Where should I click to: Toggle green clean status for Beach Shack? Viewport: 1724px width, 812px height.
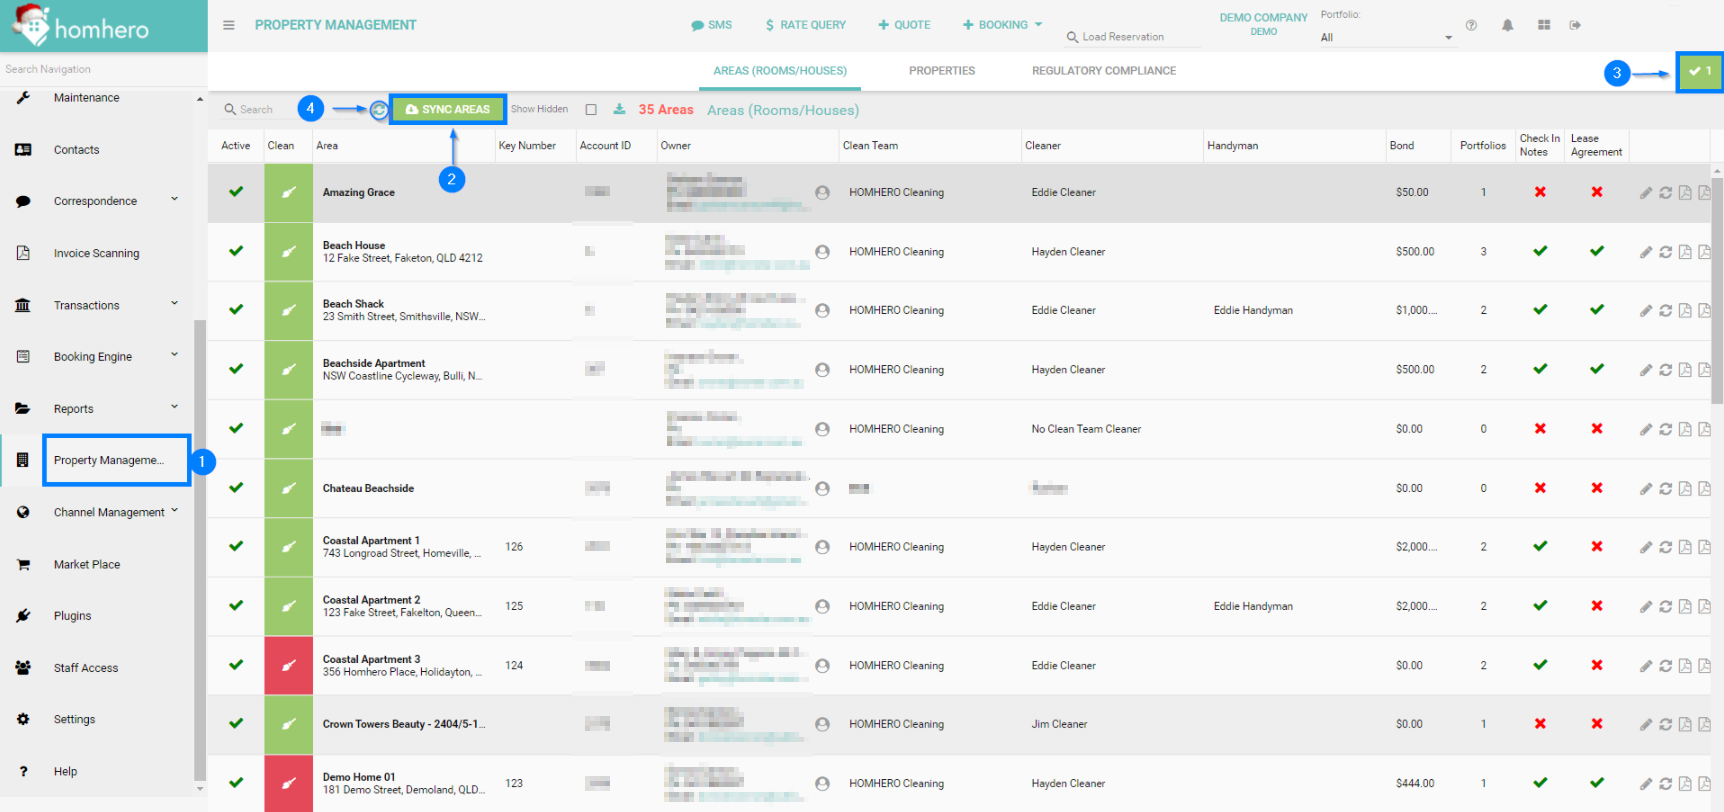point(288,310)
